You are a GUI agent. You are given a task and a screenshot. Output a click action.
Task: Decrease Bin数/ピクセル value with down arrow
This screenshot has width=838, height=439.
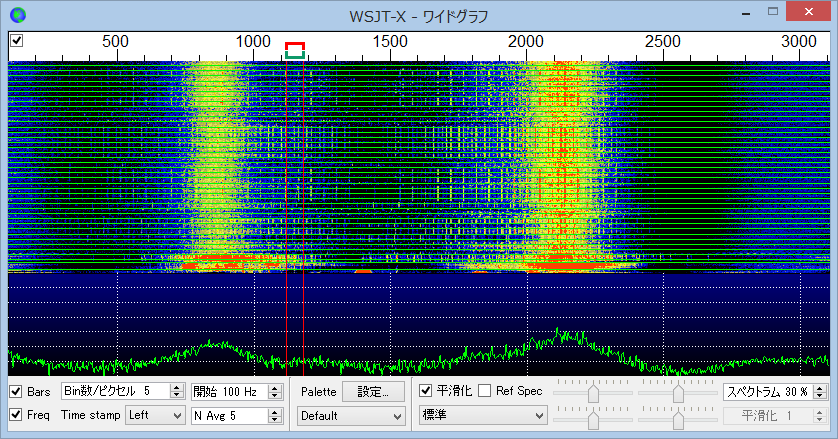[x=177, y=395]
